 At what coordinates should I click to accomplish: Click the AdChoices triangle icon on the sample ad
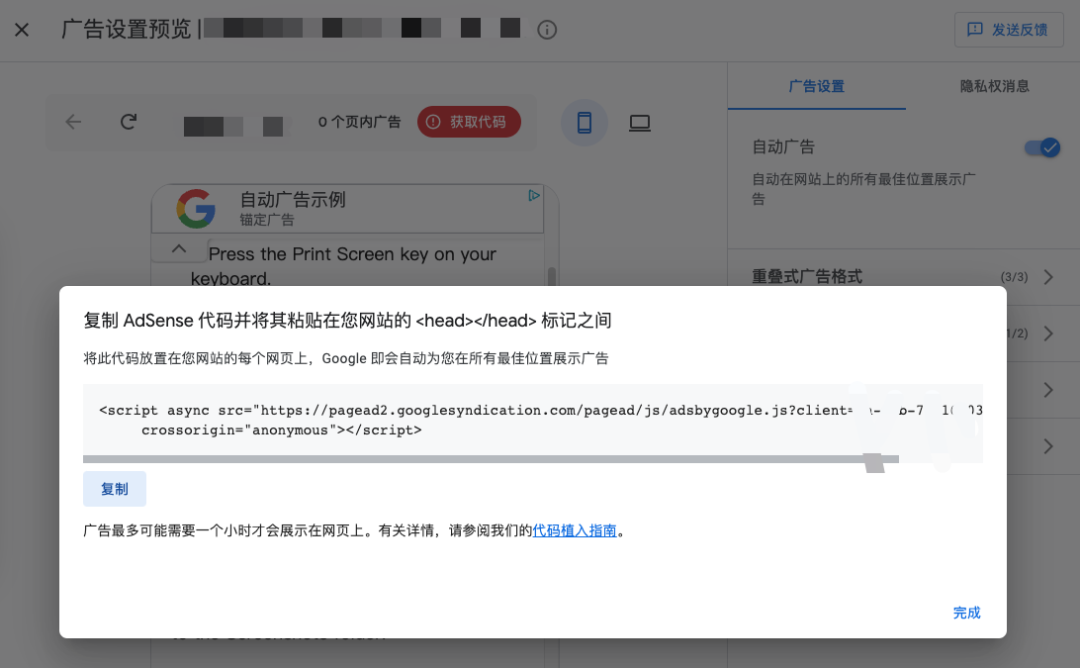point(534,196)
